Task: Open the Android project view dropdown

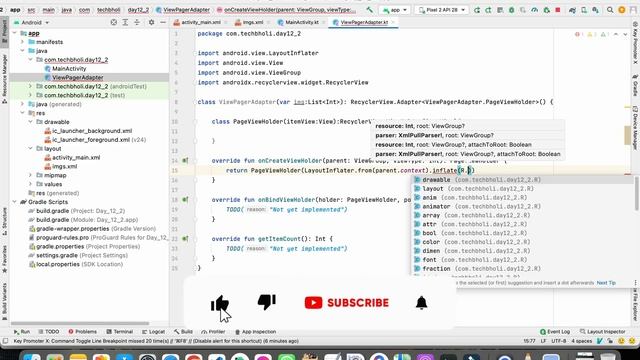Action: tap(31, 22)
